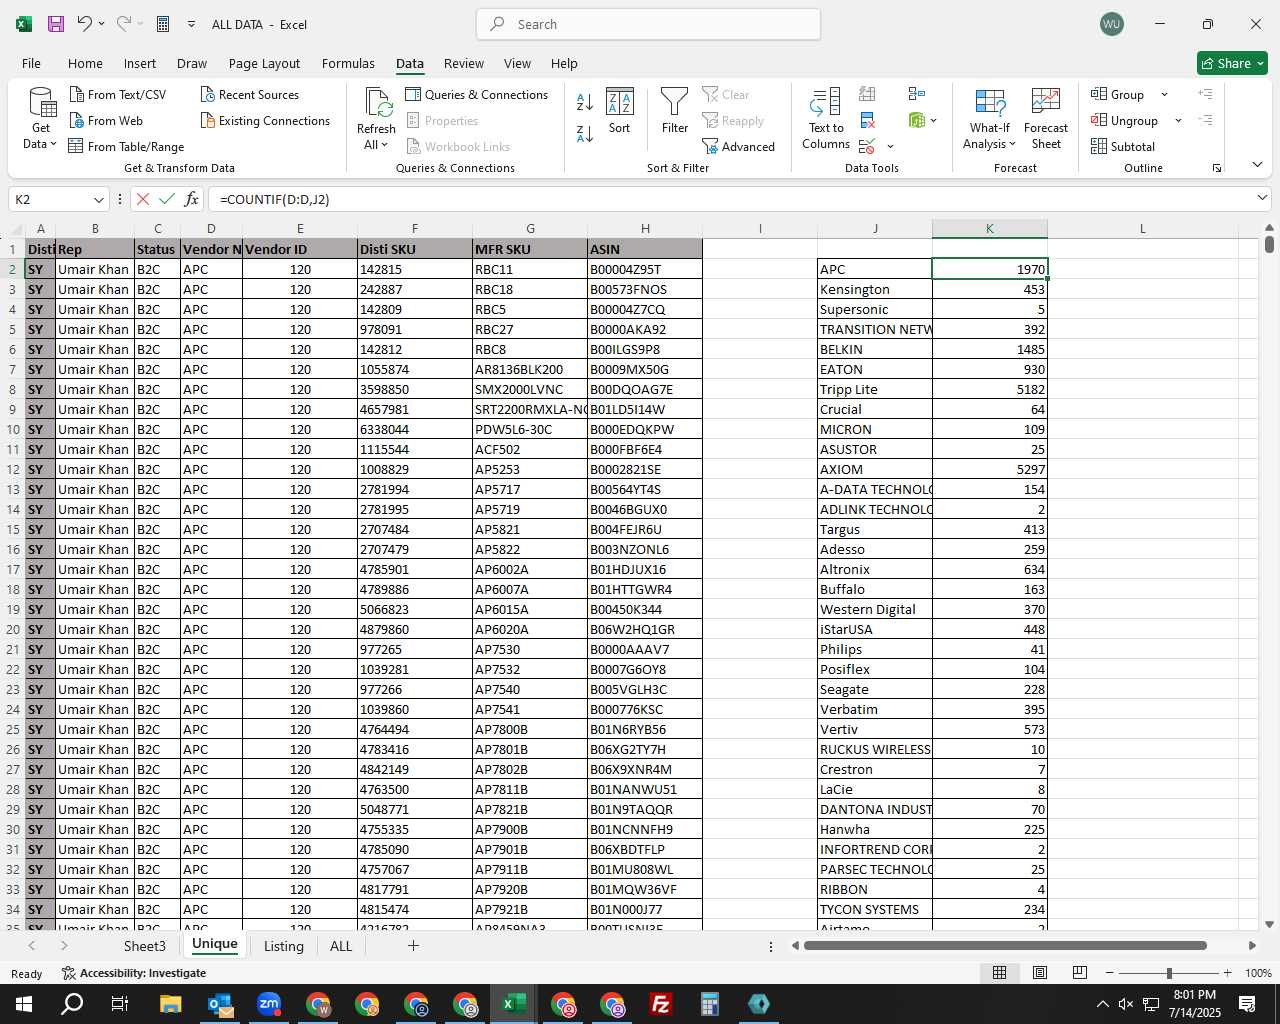Import data From Web

coord(106,120)
